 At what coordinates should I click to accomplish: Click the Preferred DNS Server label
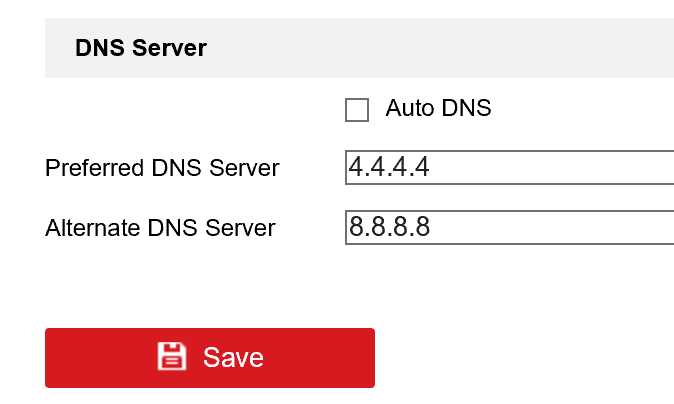coord(162,168)
